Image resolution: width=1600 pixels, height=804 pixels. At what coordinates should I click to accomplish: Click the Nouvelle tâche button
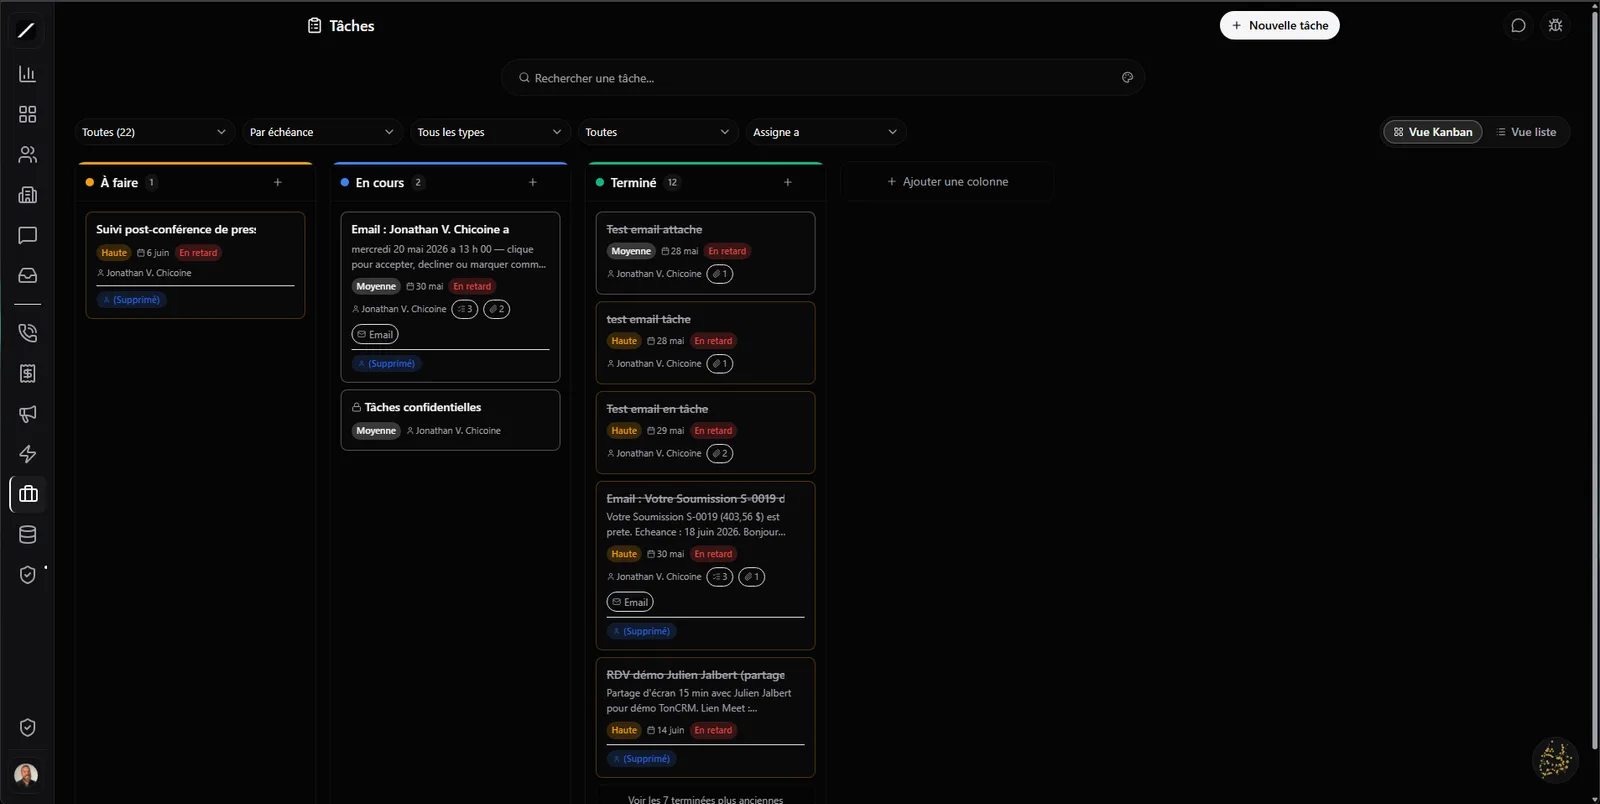pyautogui.click(x=1280, y=26)
